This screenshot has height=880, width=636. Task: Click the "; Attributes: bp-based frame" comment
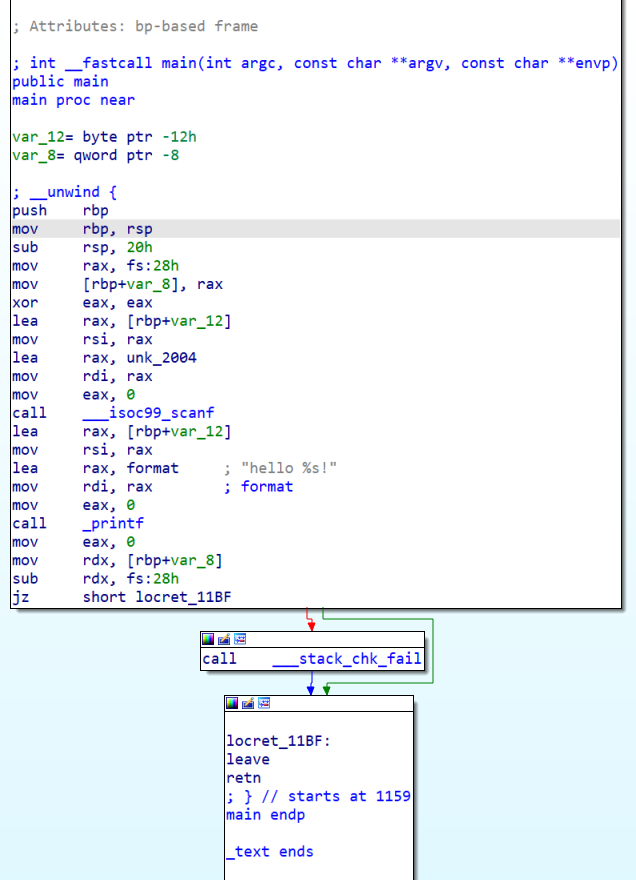[135, 26]
